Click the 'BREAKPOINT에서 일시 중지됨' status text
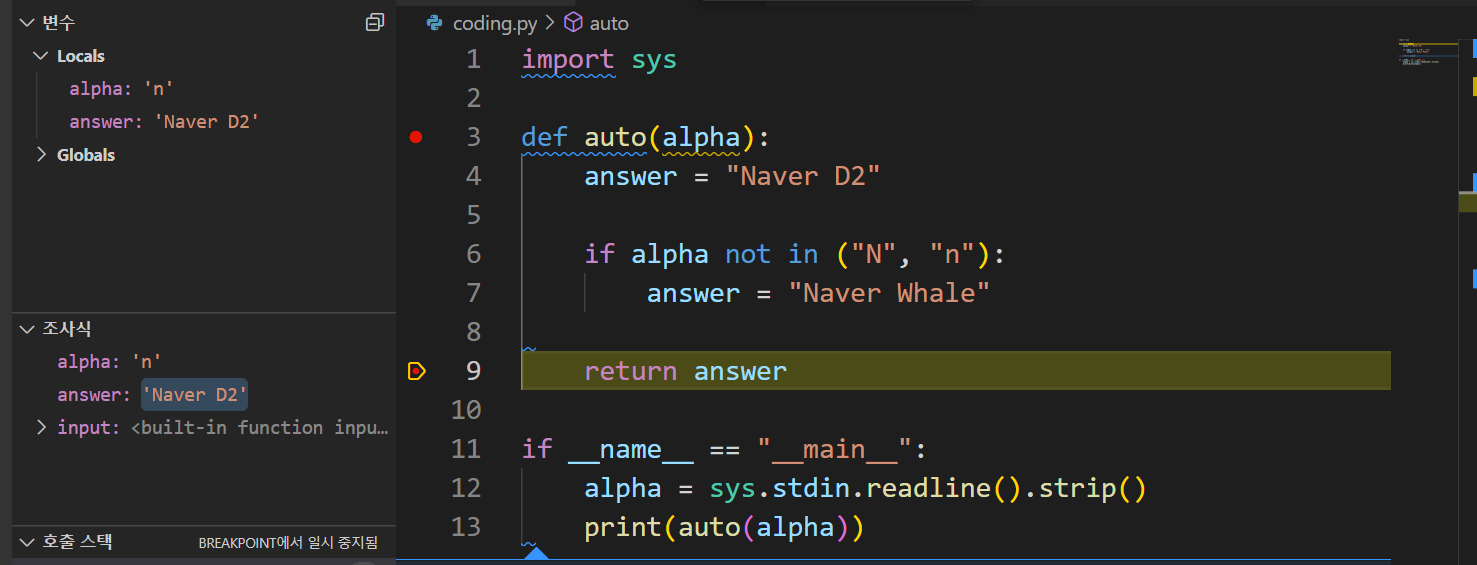 click(288, 543)
